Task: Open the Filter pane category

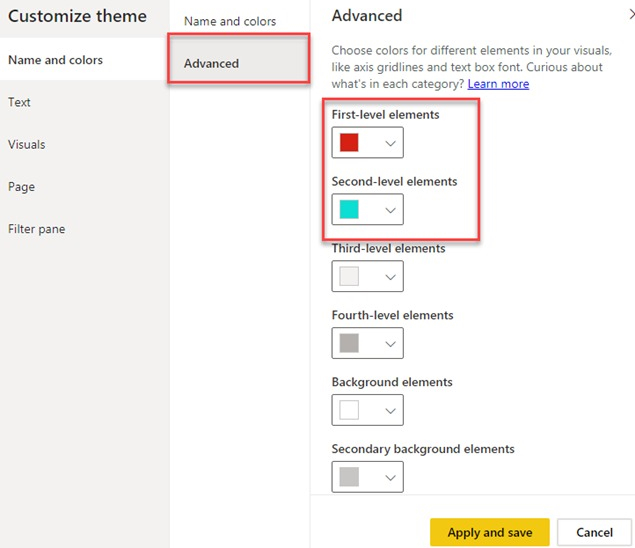Action: click(37, 229)
